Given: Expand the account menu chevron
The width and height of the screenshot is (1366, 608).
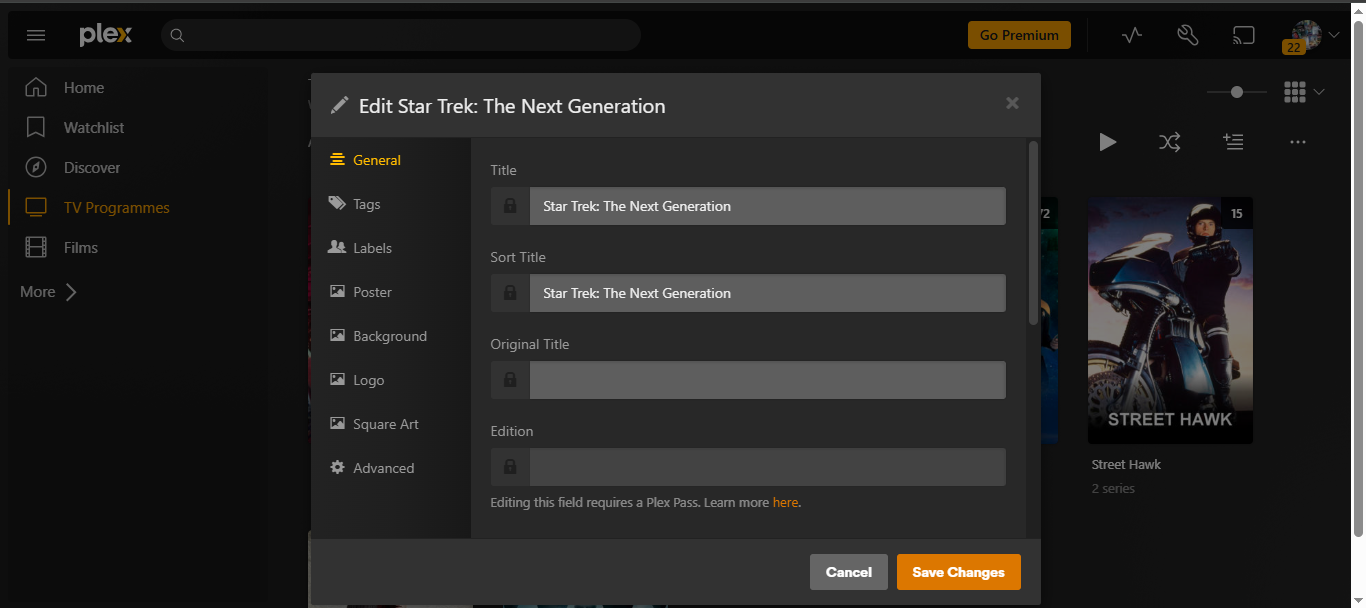Looking at the screenshot, I should 1334,35.
